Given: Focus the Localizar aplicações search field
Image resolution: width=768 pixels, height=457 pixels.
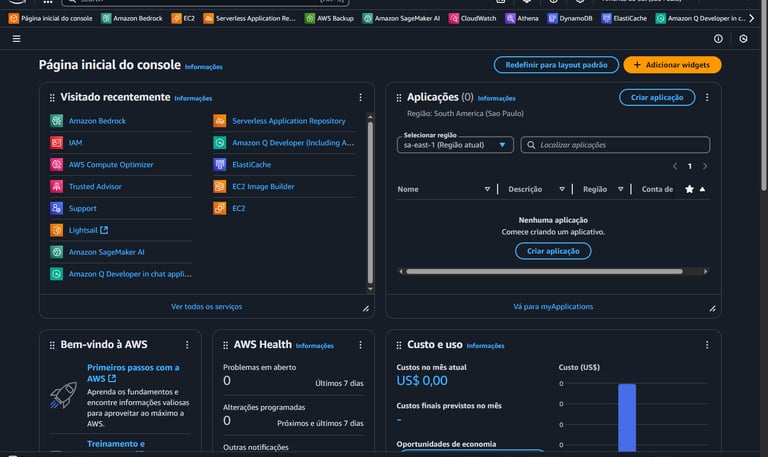Looking at the screenshot, I should pyautogui.click(x=615, y=145).
